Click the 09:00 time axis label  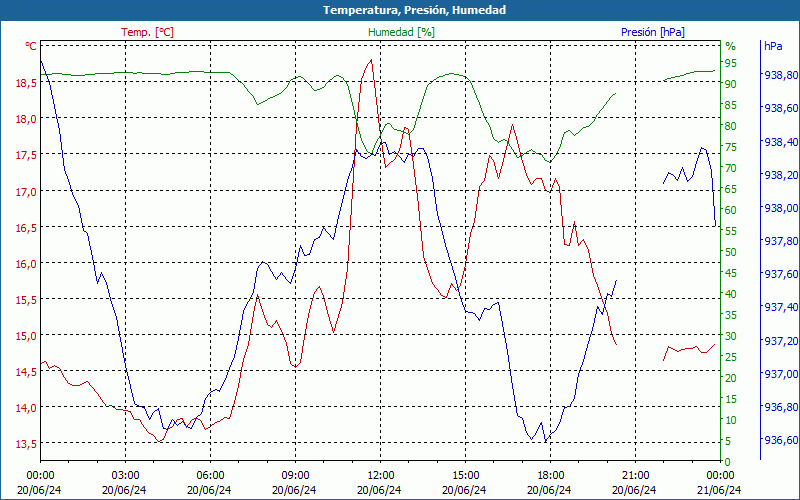[x=295, y=476]
